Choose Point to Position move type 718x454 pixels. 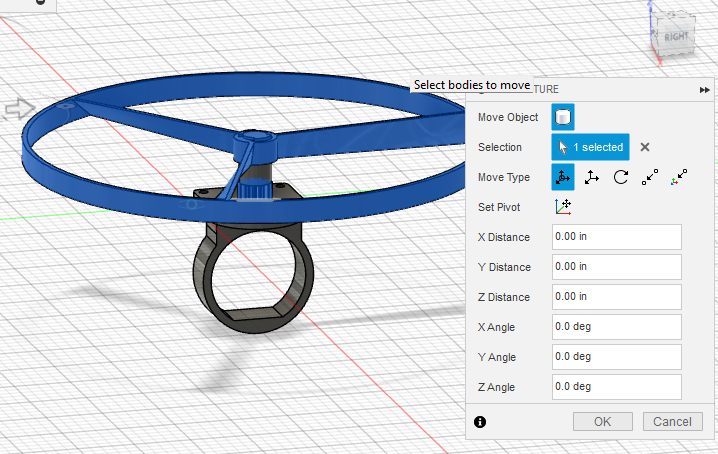(x=679, y=177)
